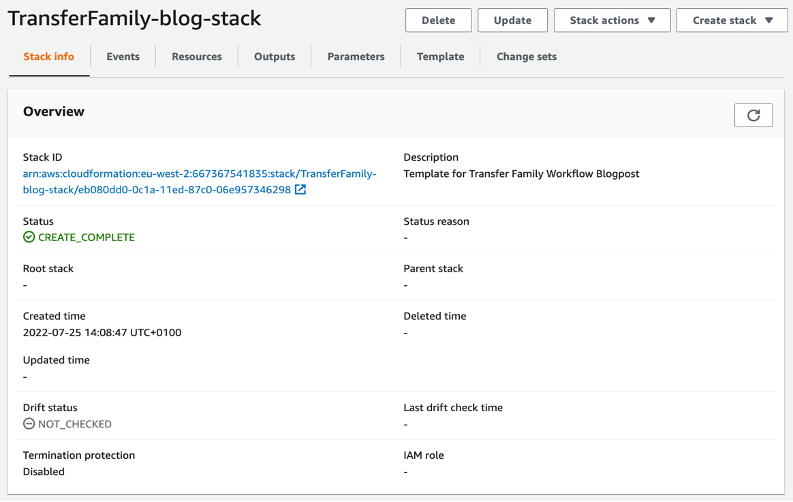Image resolution: width=793 pixels, height=502 pixels.
Task: Click the NOT_CHECKED drift status icon
Action: (29, 424)
